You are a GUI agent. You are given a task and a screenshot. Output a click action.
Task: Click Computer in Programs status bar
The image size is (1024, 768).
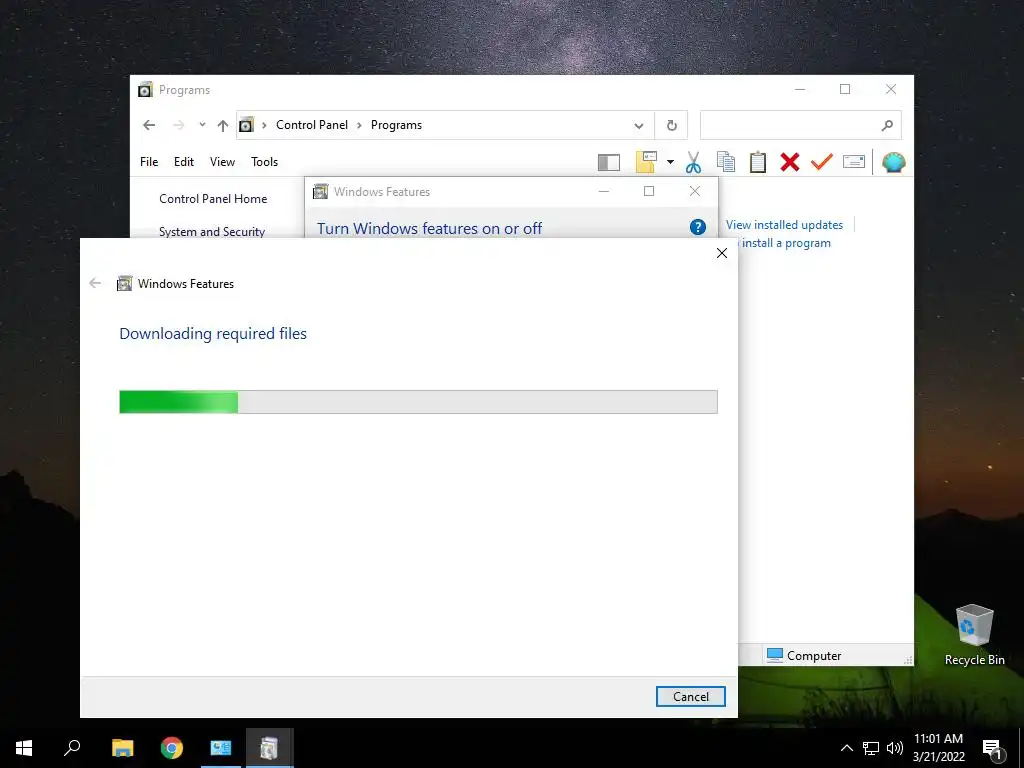tap(804, 655)
